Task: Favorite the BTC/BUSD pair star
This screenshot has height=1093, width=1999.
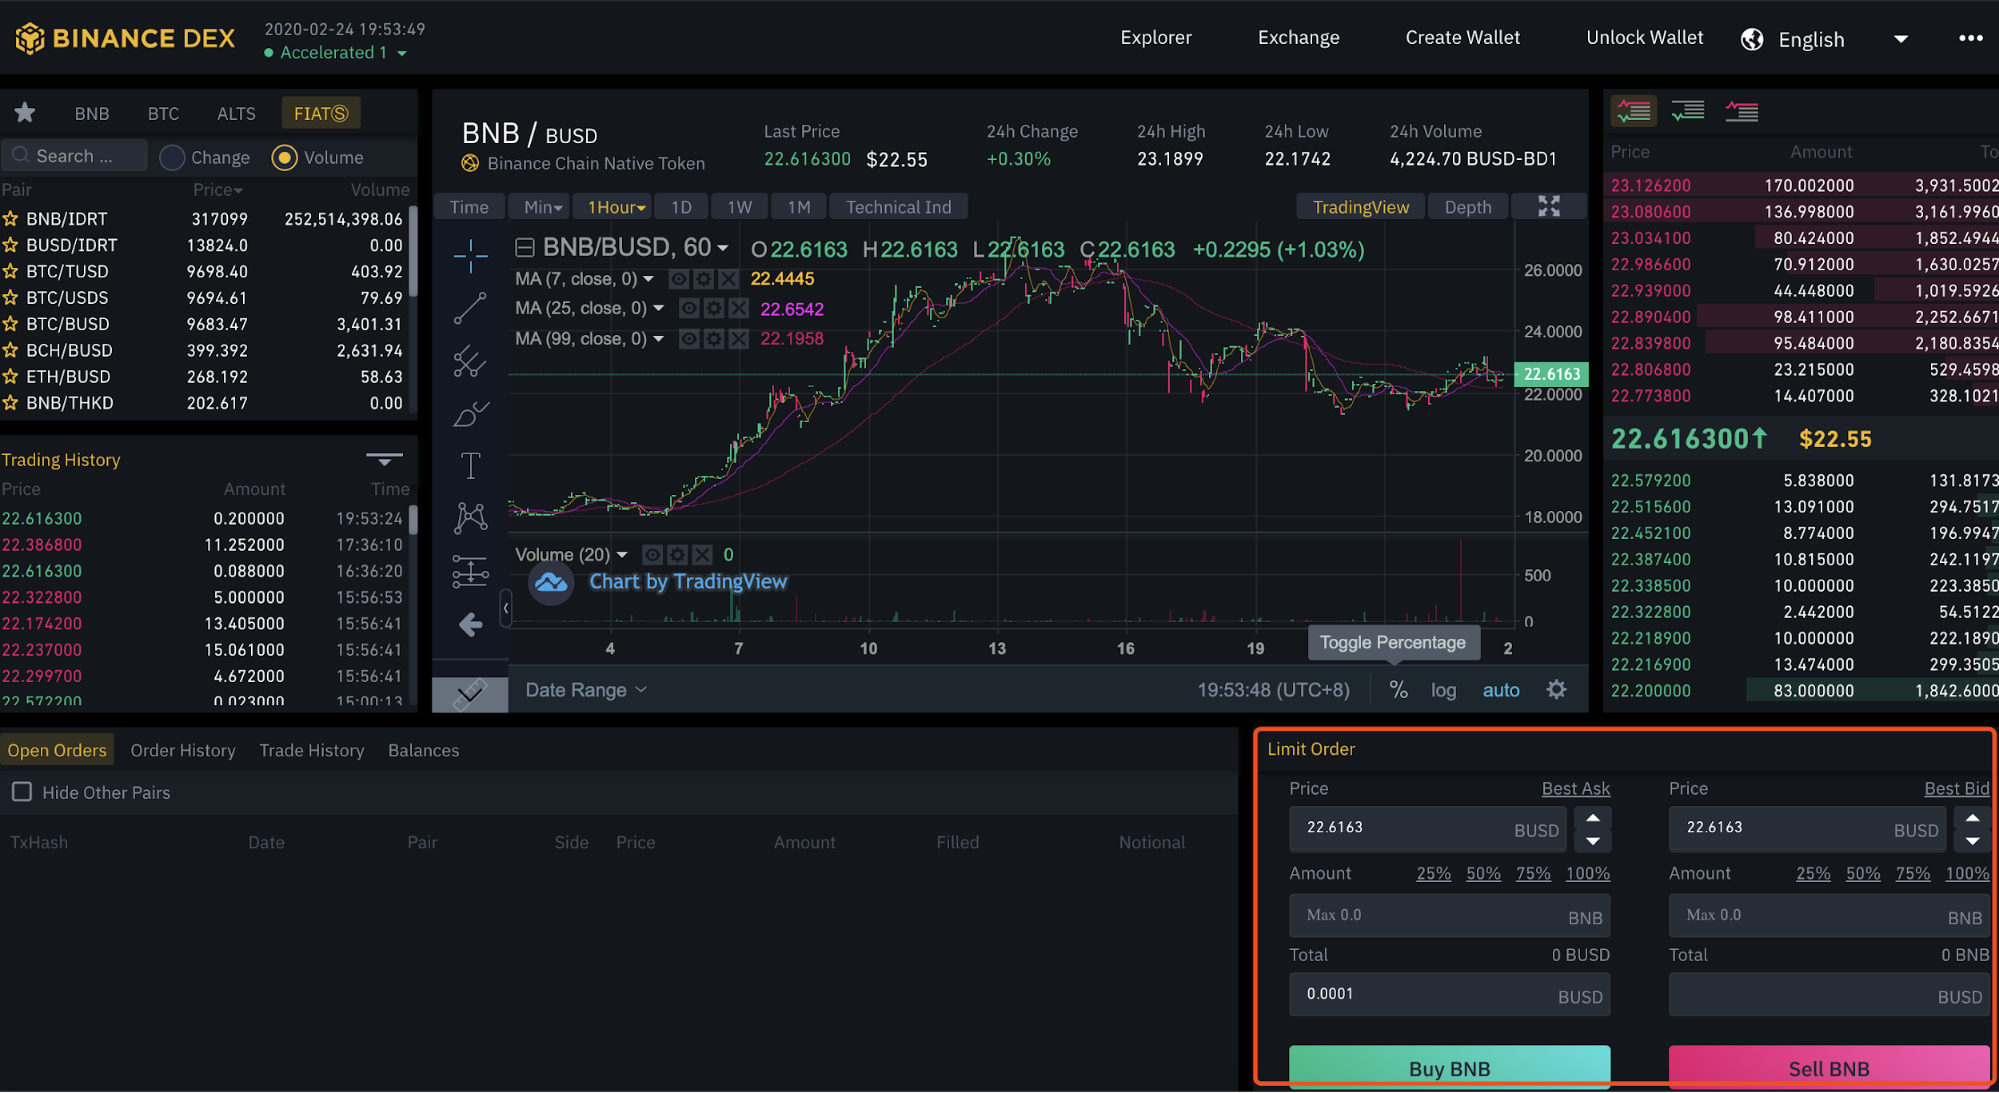Action: point(11,324)
